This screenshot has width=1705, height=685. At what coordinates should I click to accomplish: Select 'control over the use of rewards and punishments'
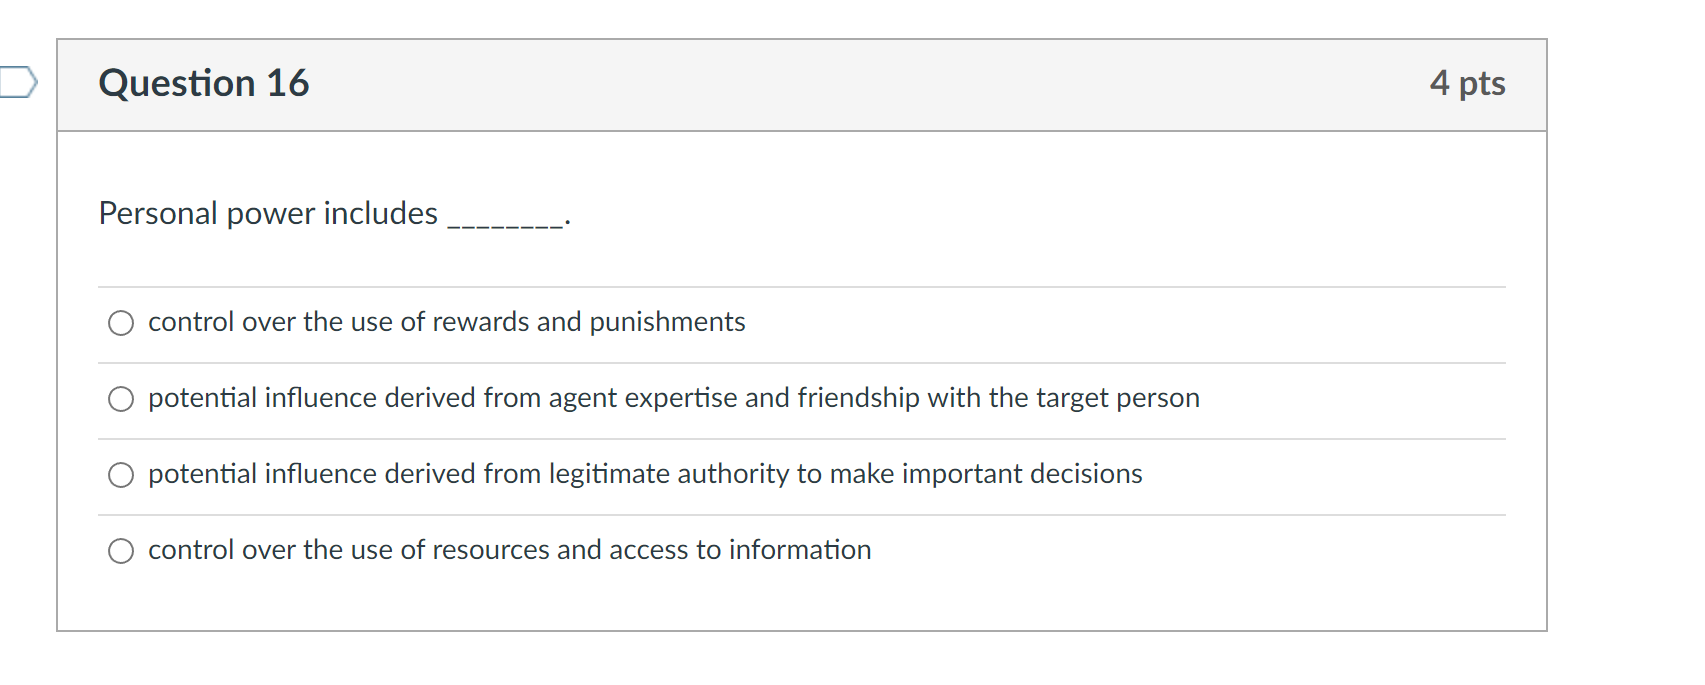click(x=446, y=322)
